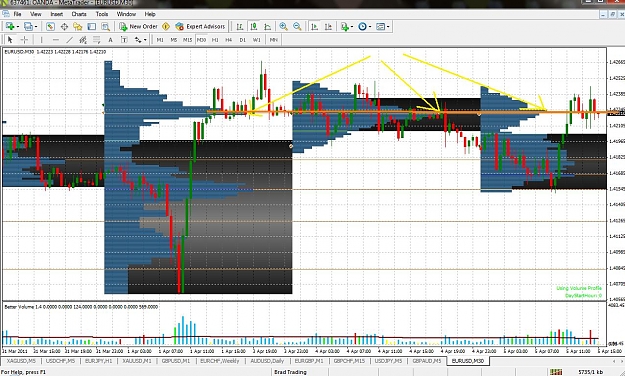
Task: Switch to the USDCHF,M5 chart tab
Action: [60, 361]
